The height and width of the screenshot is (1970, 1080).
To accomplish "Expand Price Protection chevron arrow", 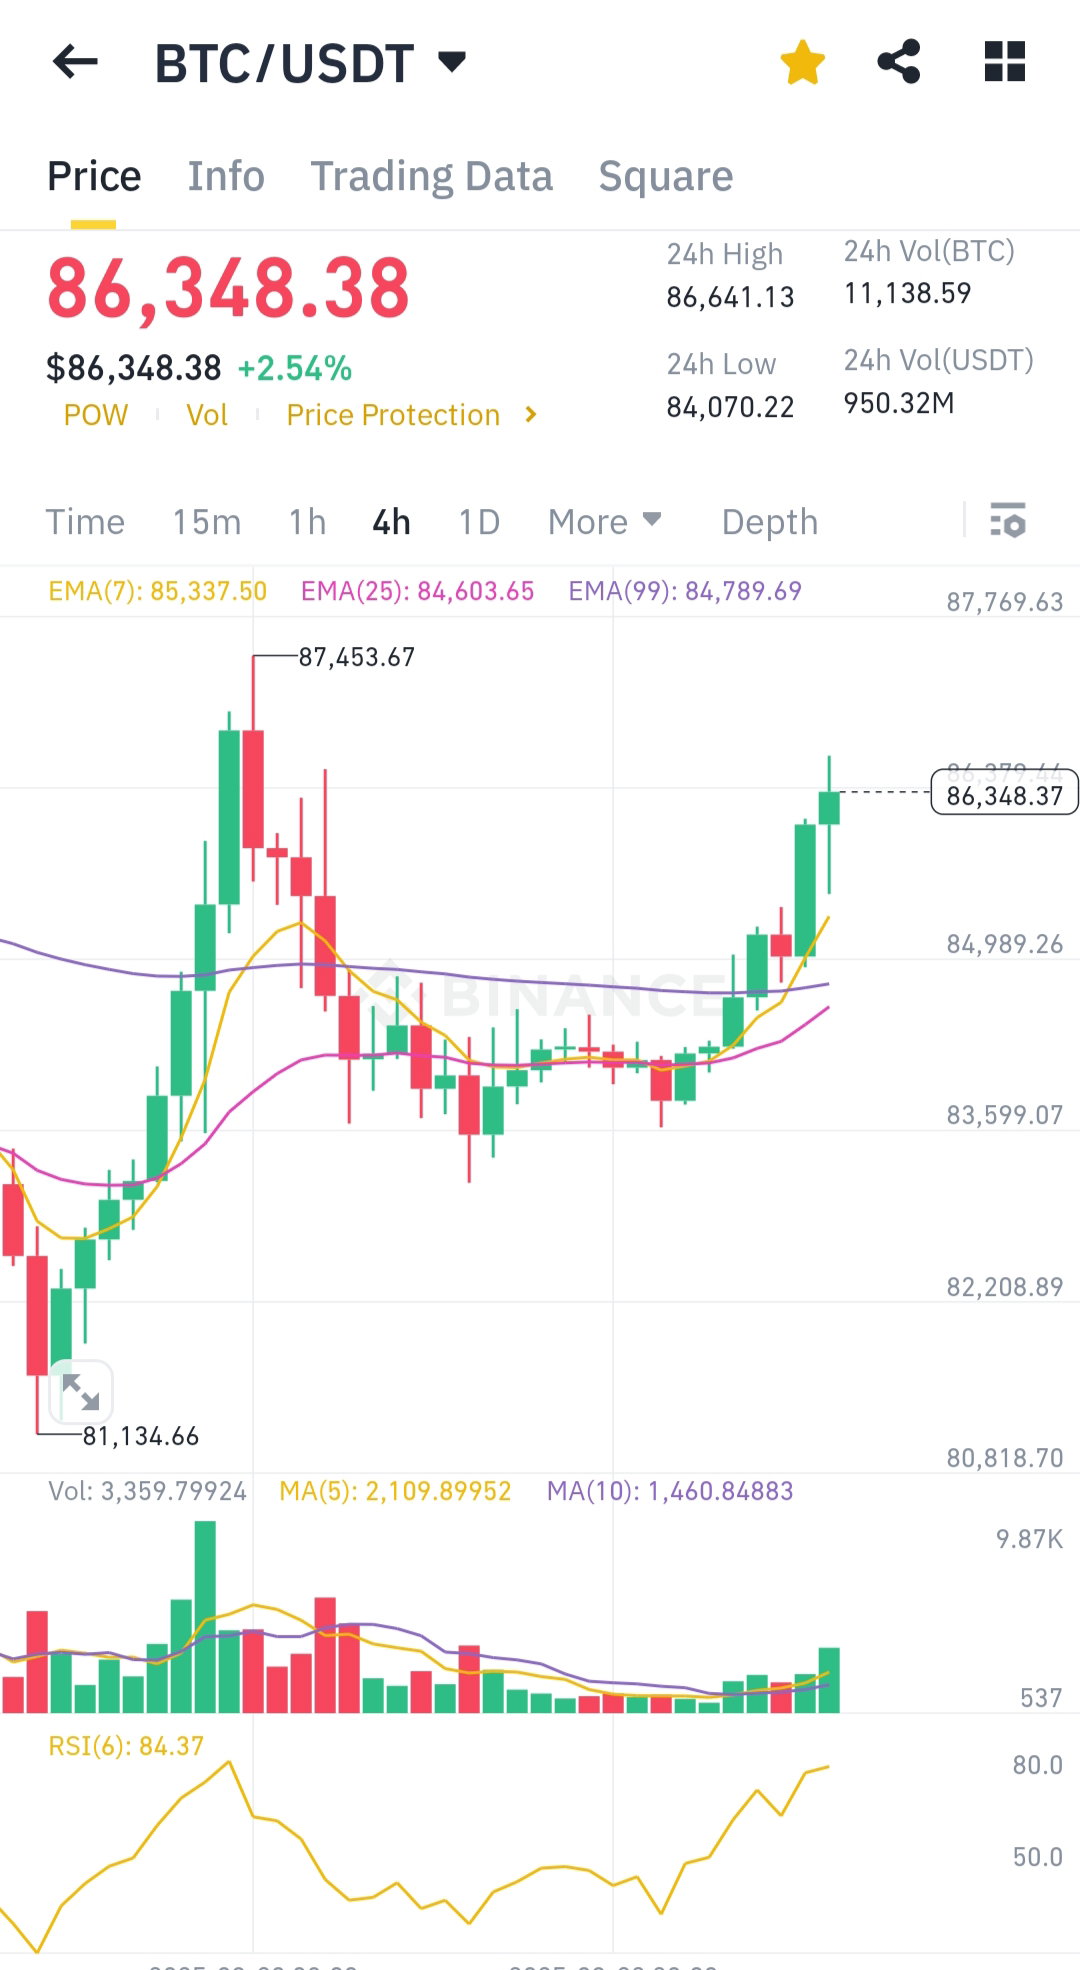I will (x=531, y=414).
